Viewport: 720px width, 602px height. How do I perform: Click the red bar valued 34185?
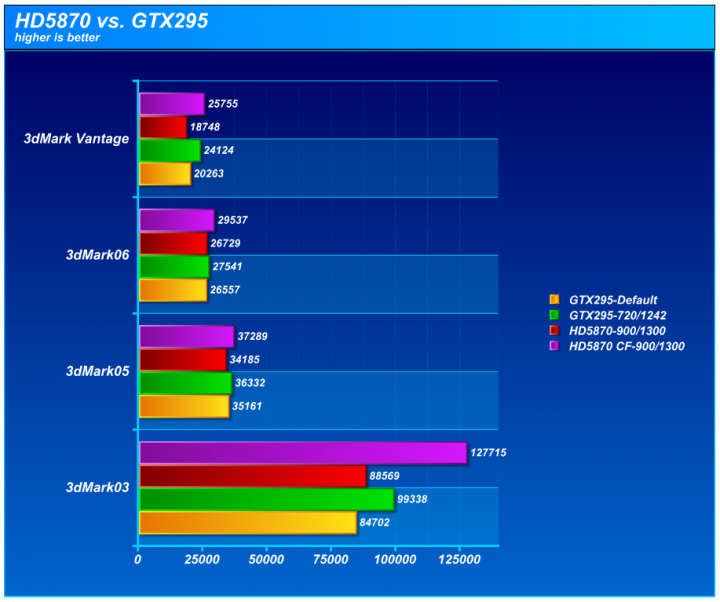tap(183, 360)
